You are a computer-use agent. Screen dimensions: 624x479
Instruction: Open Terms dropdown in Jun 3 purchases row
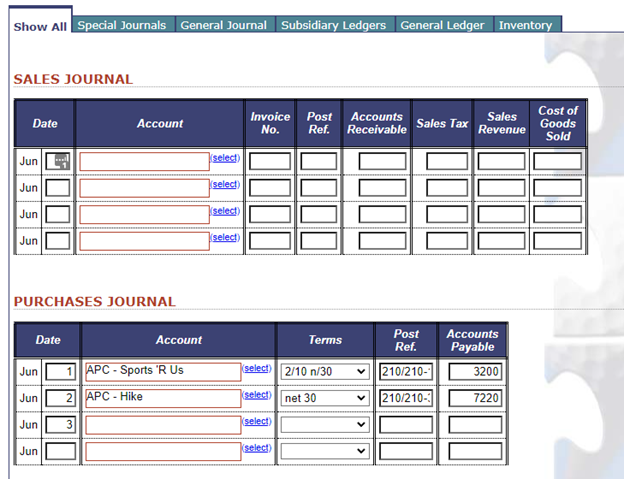pos(325,424)
